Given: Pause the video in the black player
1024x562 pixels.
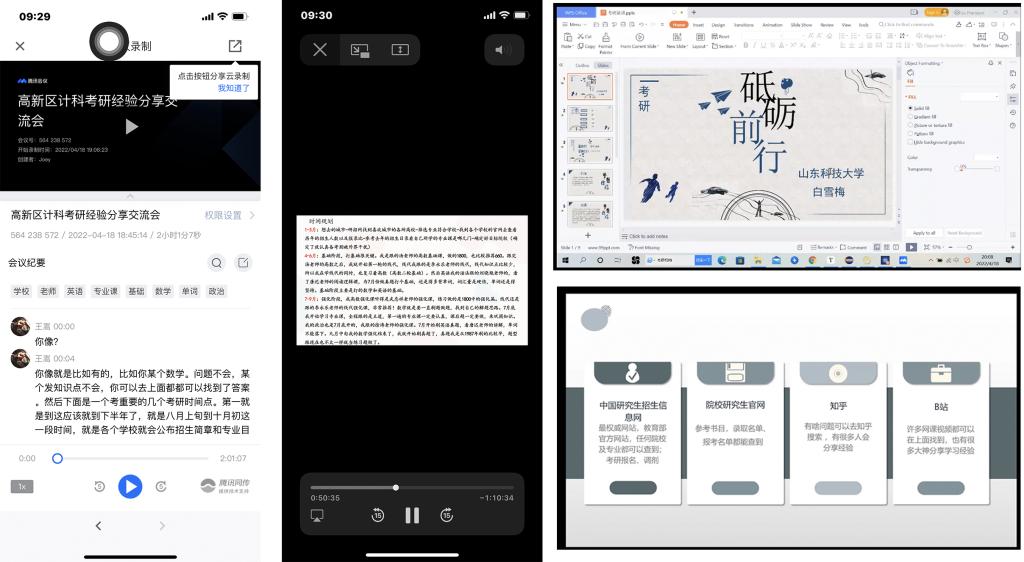Looking at the screenshot, I should click(412, 515).
